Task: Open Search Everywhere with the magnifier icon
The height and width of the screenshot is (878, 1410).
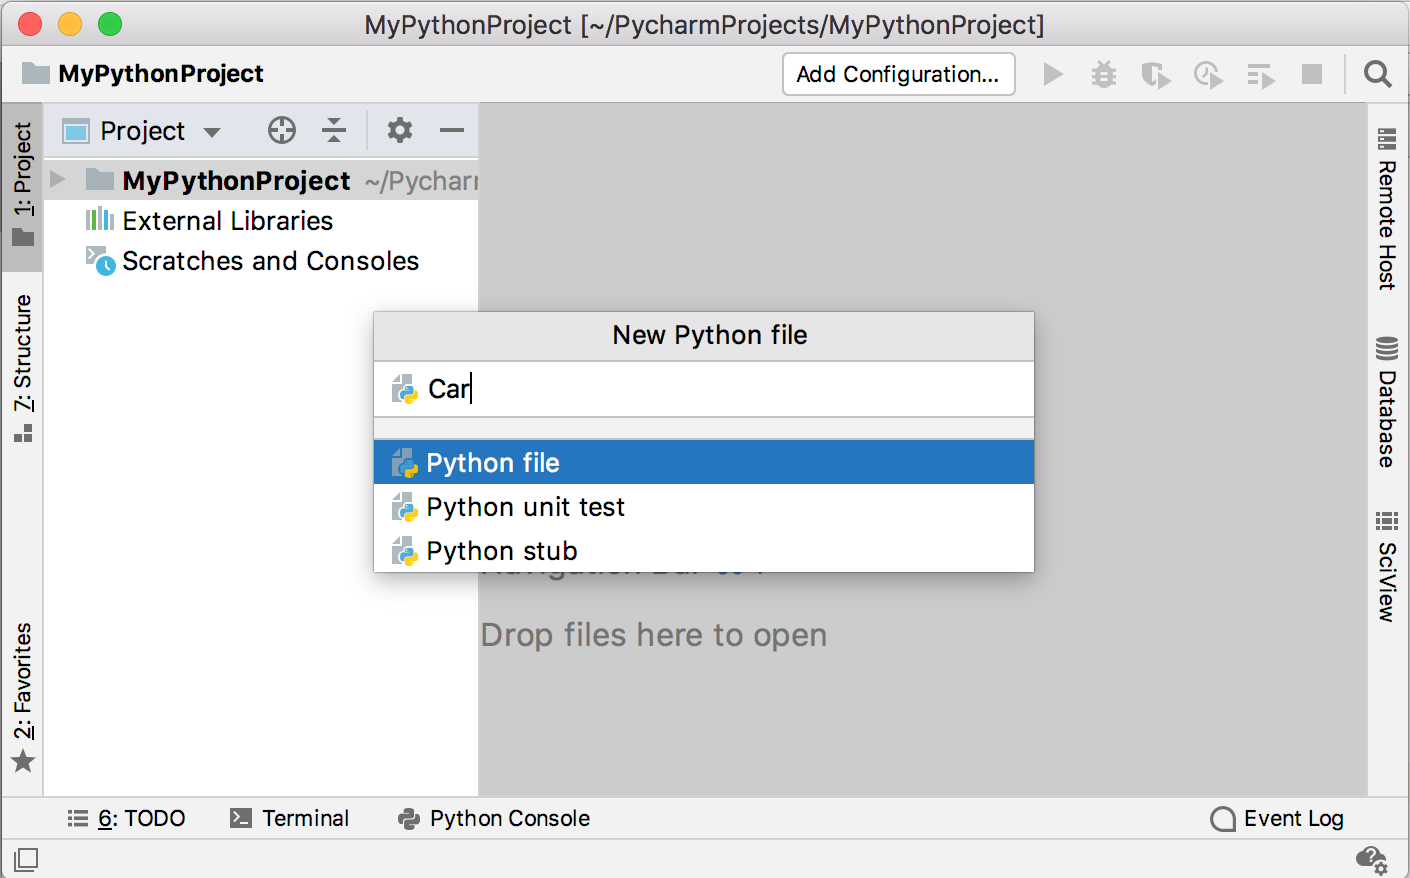Action: (x=1377, y=74)
